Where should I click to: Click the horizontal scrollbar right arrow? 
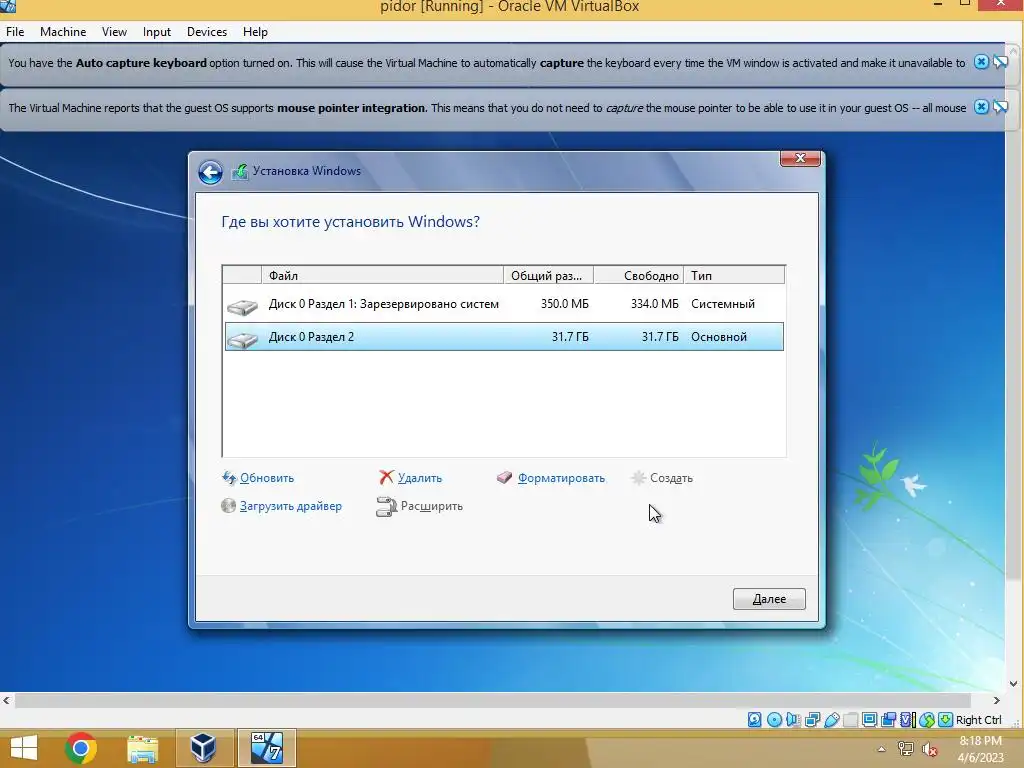tap(997, 701)
